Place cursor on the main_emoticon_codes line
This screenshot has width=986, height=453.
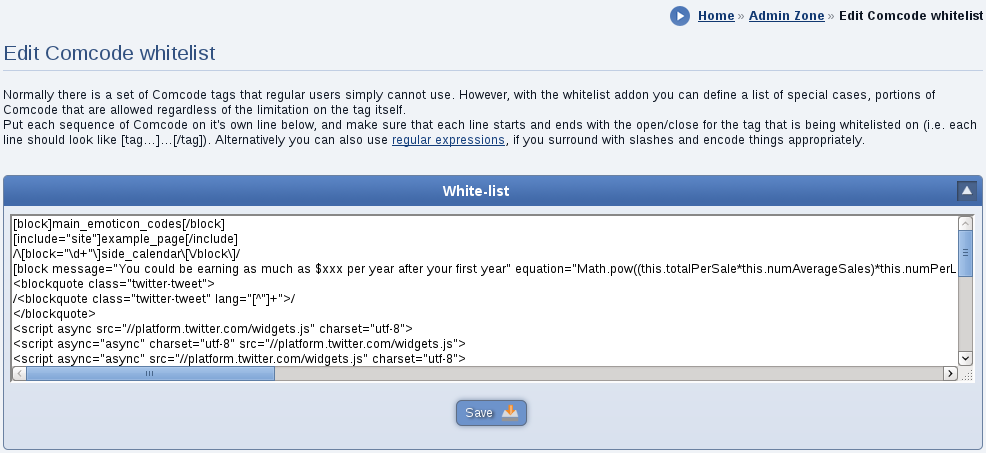coord(119,224)
